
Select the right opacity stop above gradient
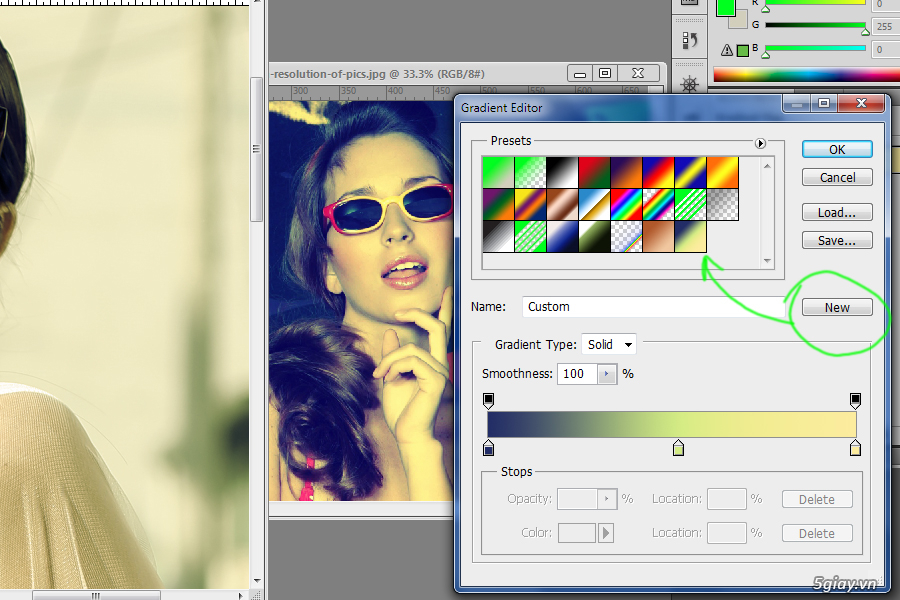coord(855,400)
